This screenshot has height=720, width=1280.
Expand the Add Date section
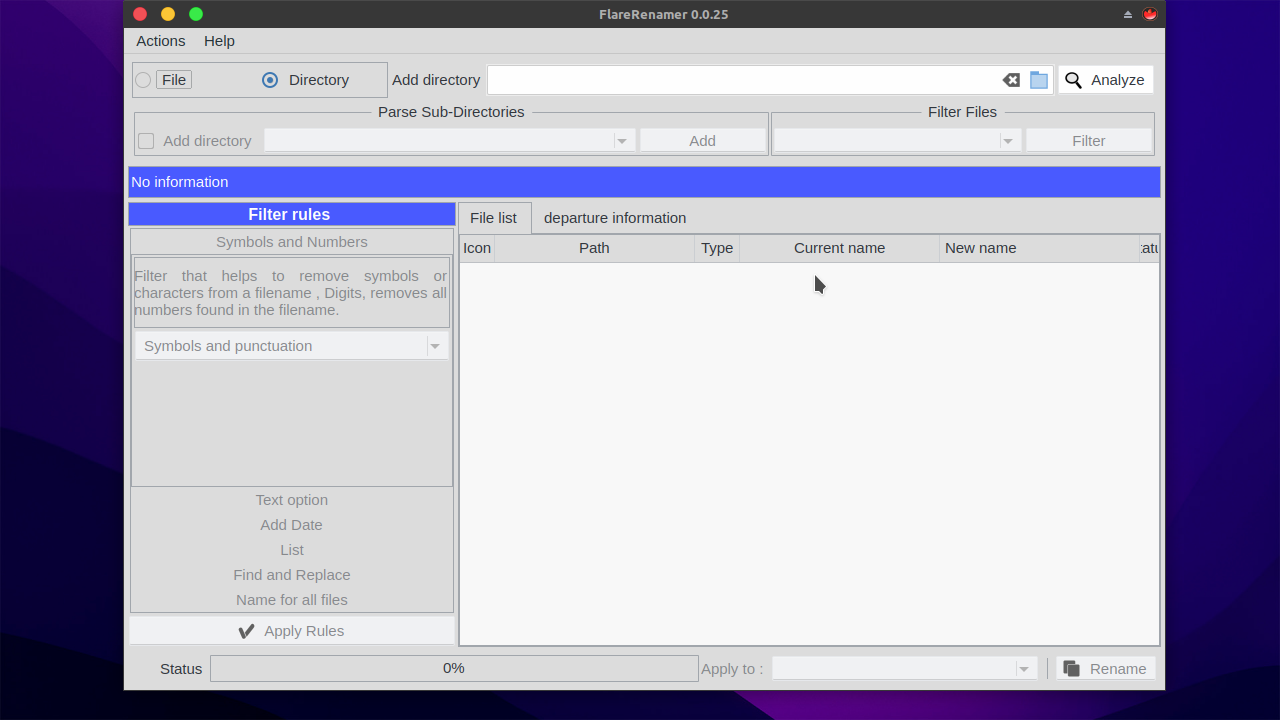click(292, 525)
